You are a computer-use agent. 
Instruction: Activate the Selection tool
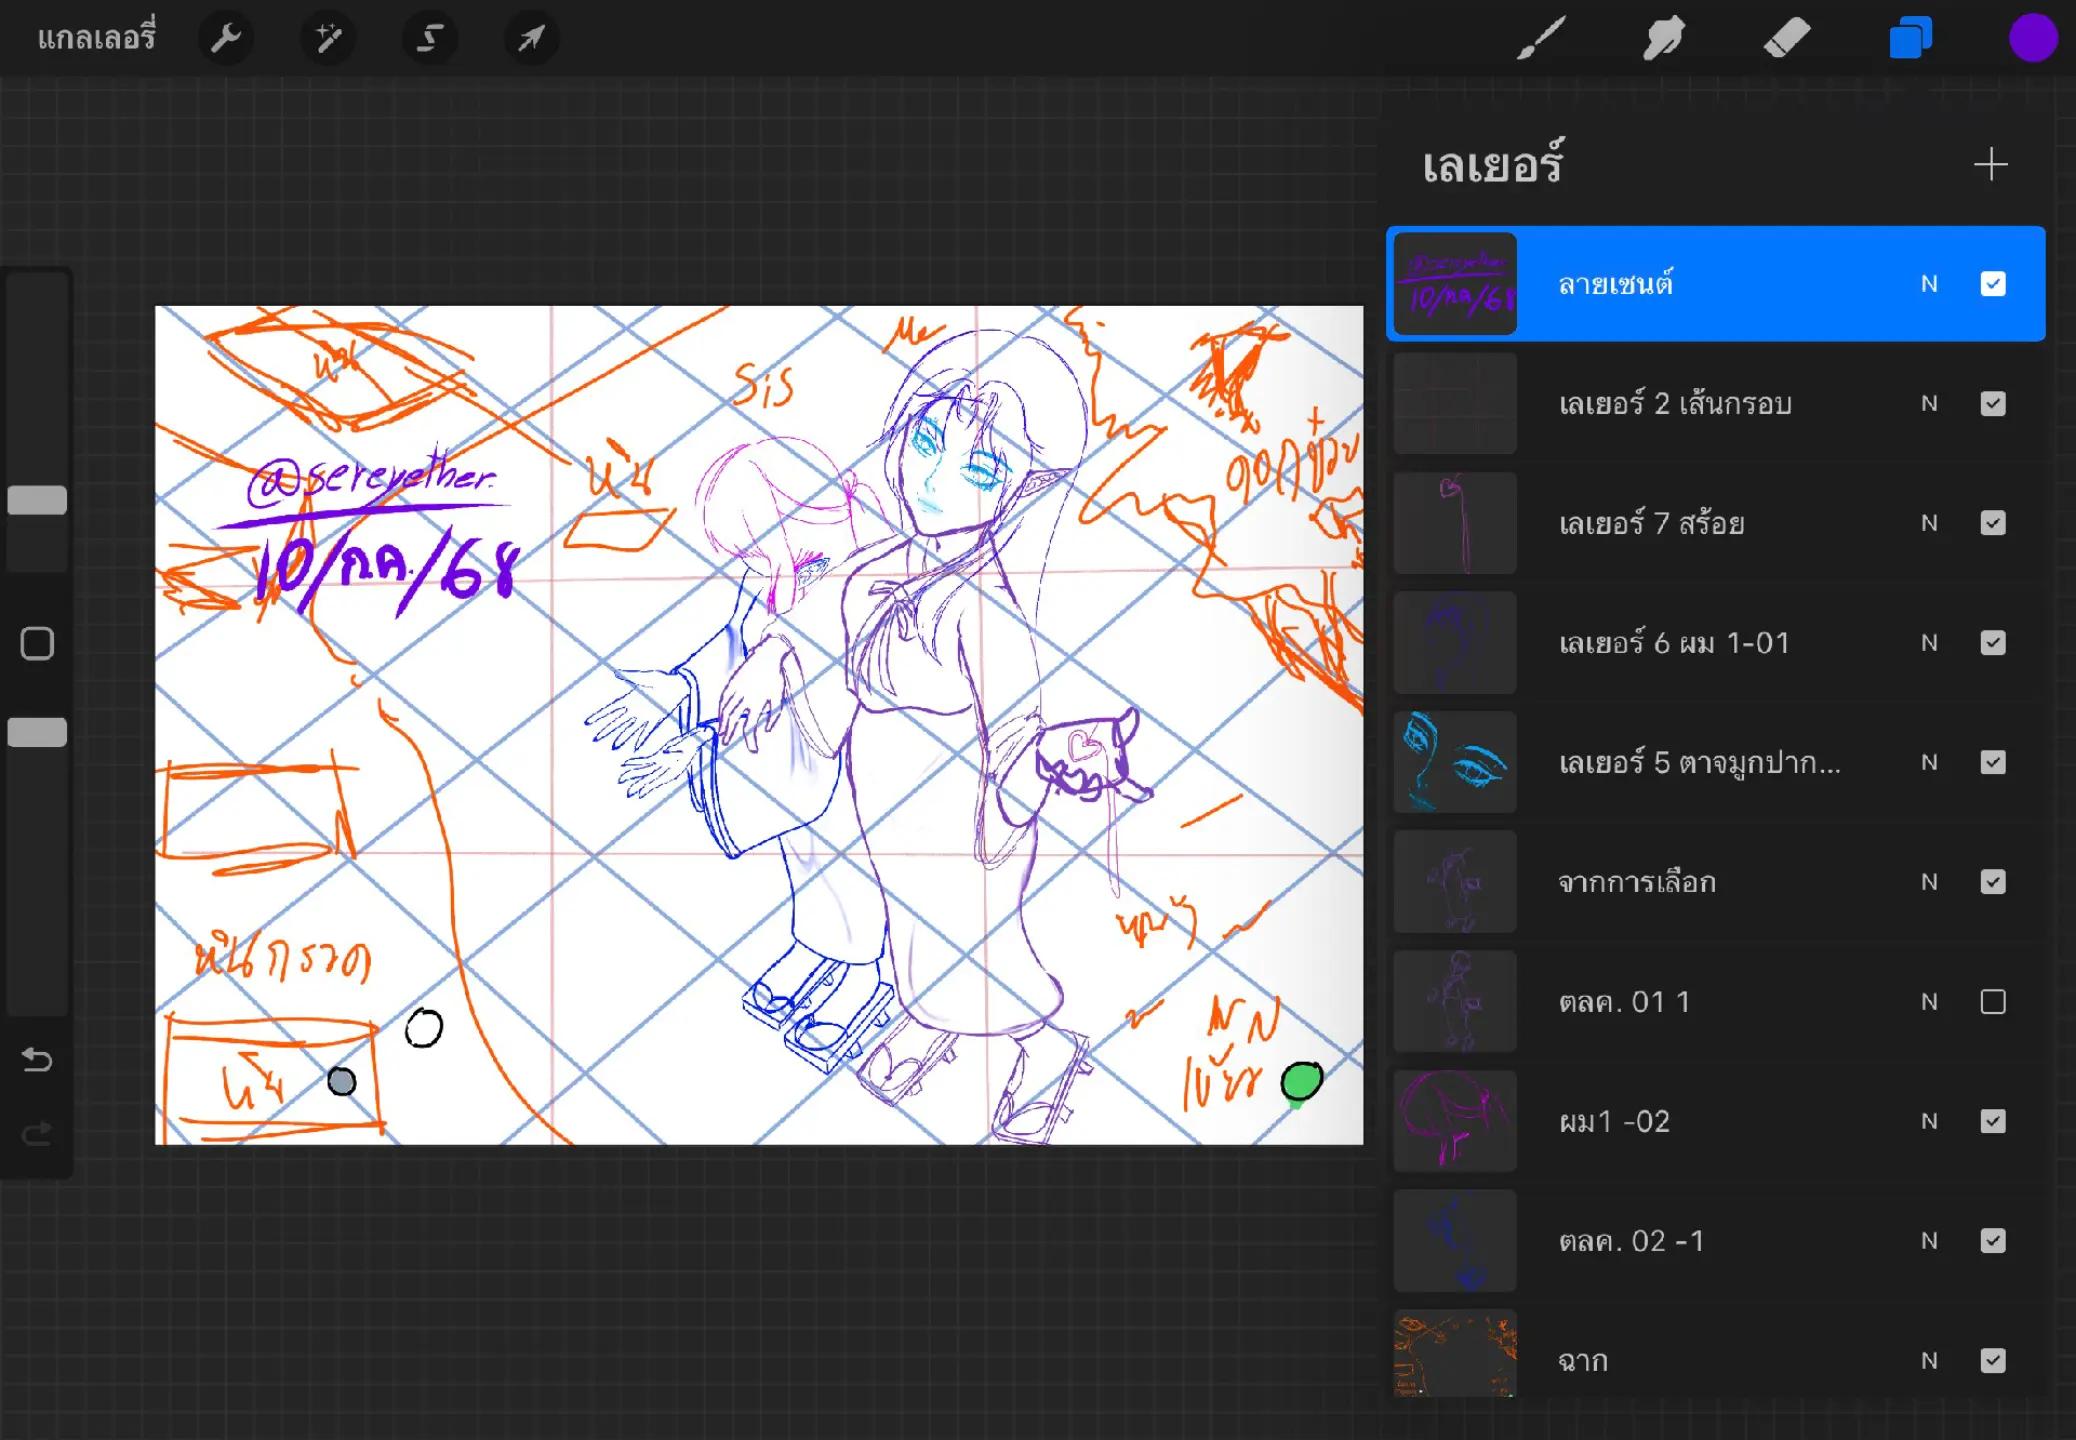point(430,38)
